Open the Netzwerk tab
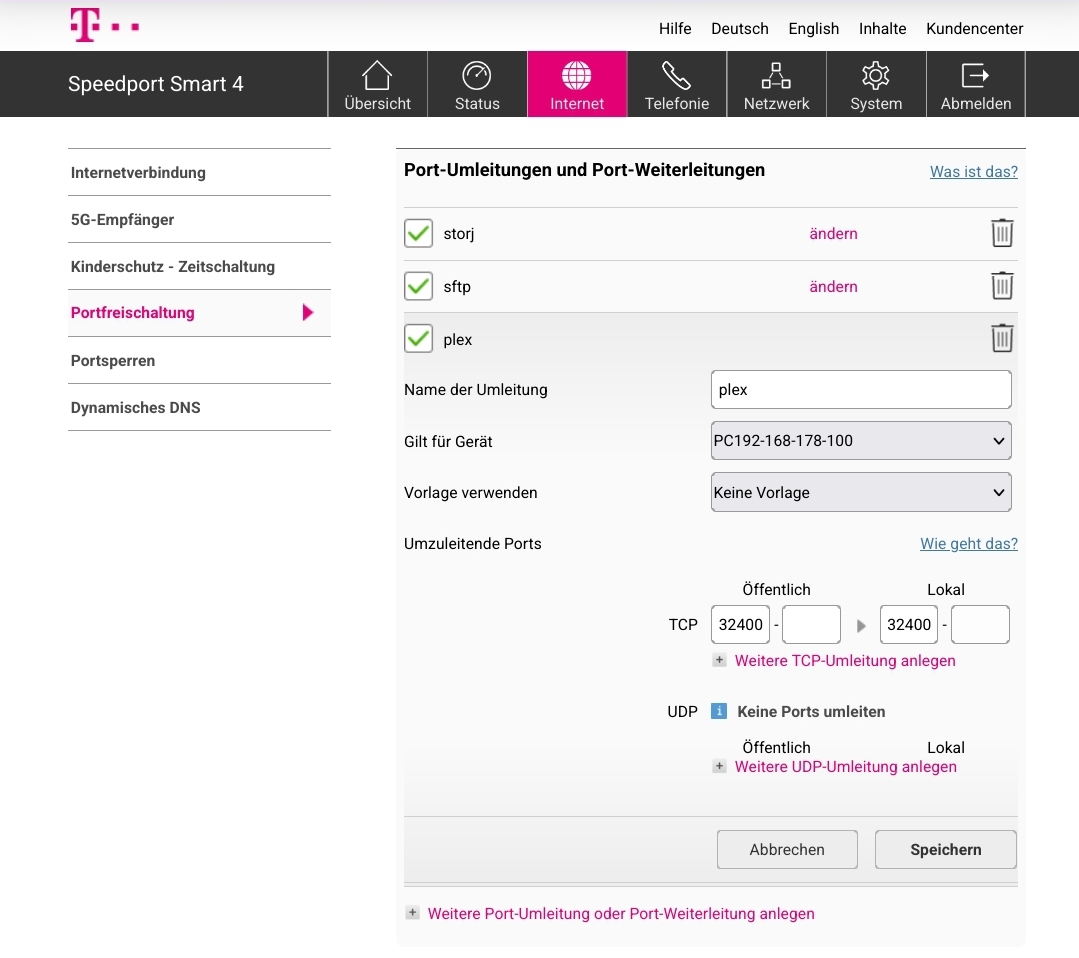Image resolution: width=1079 pixels, height=958 pixels. (x=776, y=84)
